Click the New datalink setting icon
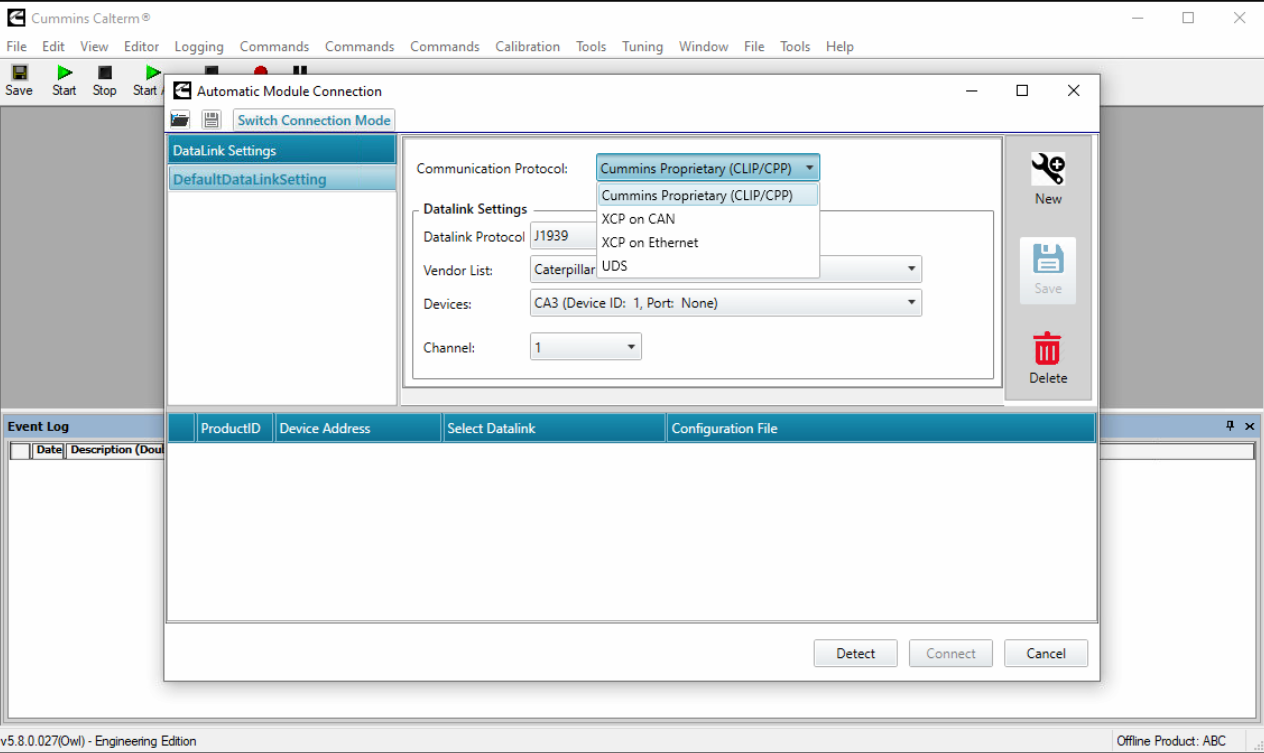This screenshot has height=753, width=1264. click(x=1048, y=180)
